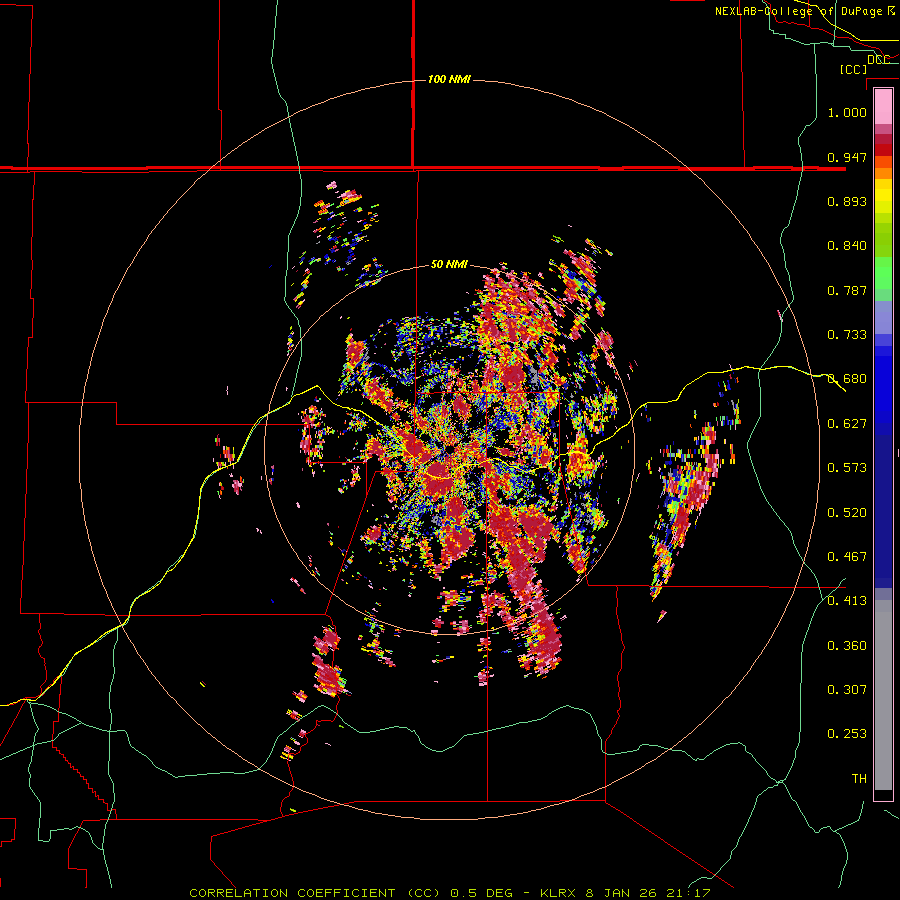Select the 0.893 scale value
The height and width of the screenshot is (900, 900).
tap(847, 201)
